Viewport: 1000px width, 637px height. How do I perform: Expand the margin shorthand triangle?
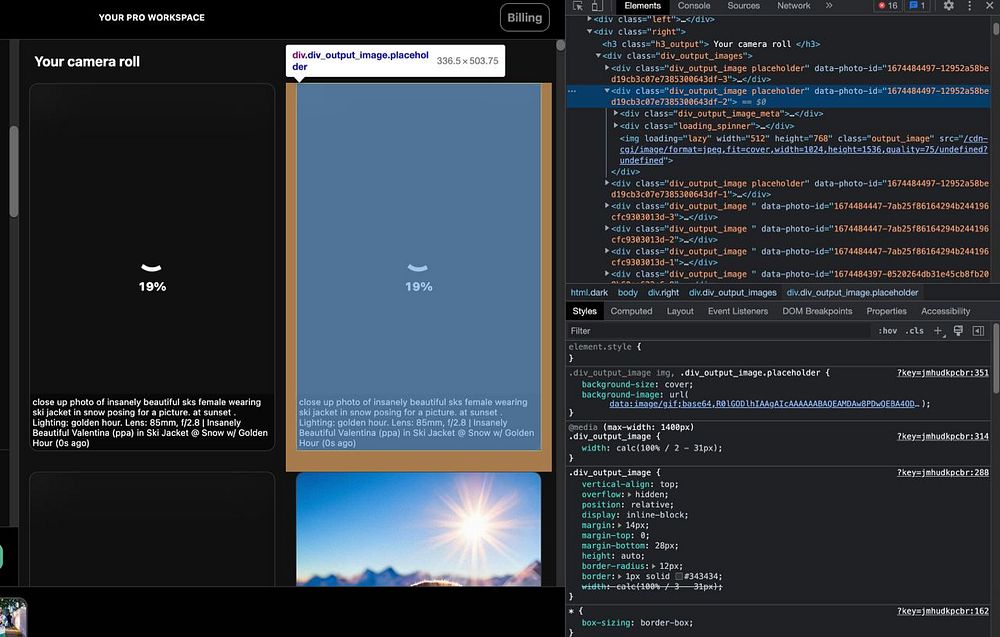pos(620,525)
